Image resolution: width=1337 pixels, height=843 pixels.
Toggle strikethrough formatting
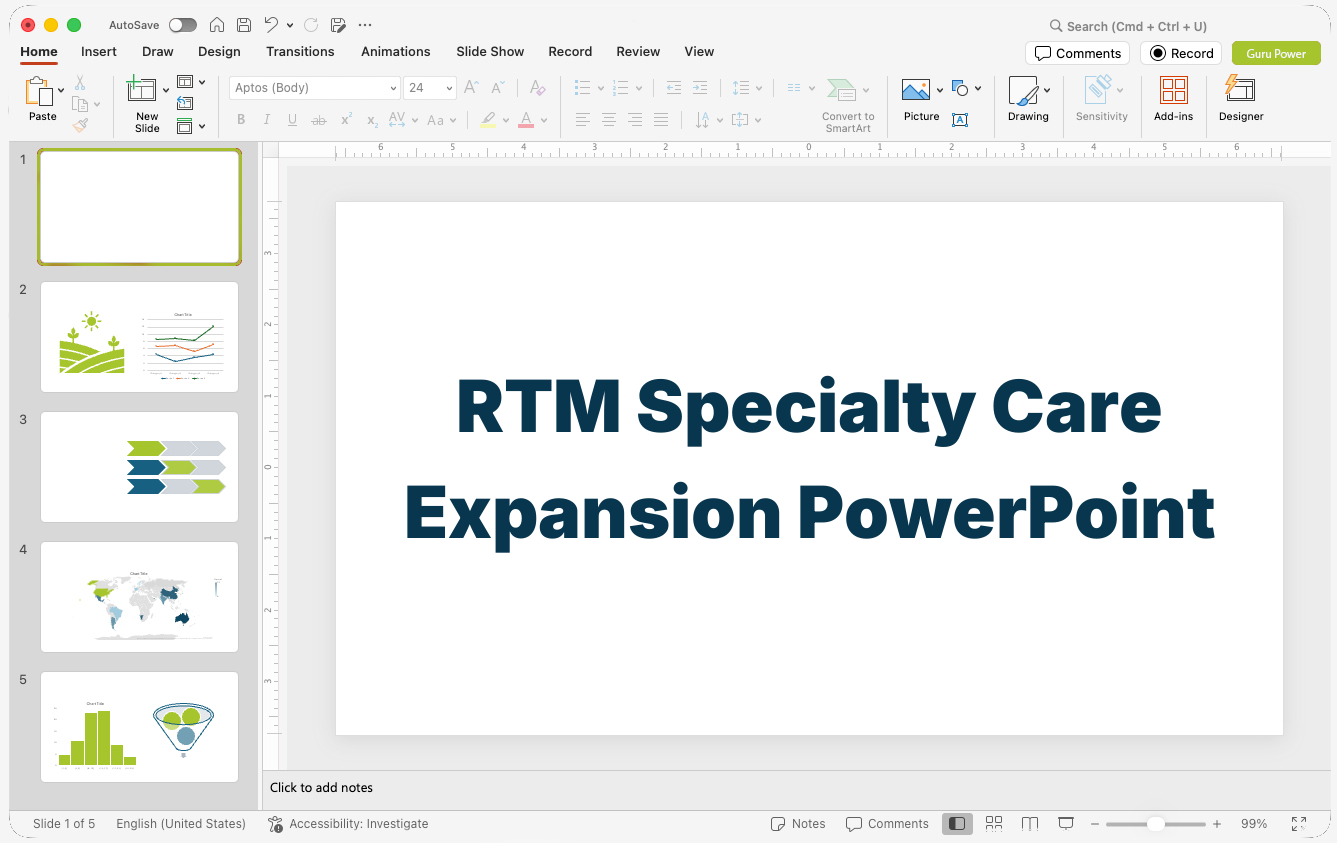[319, 120]
